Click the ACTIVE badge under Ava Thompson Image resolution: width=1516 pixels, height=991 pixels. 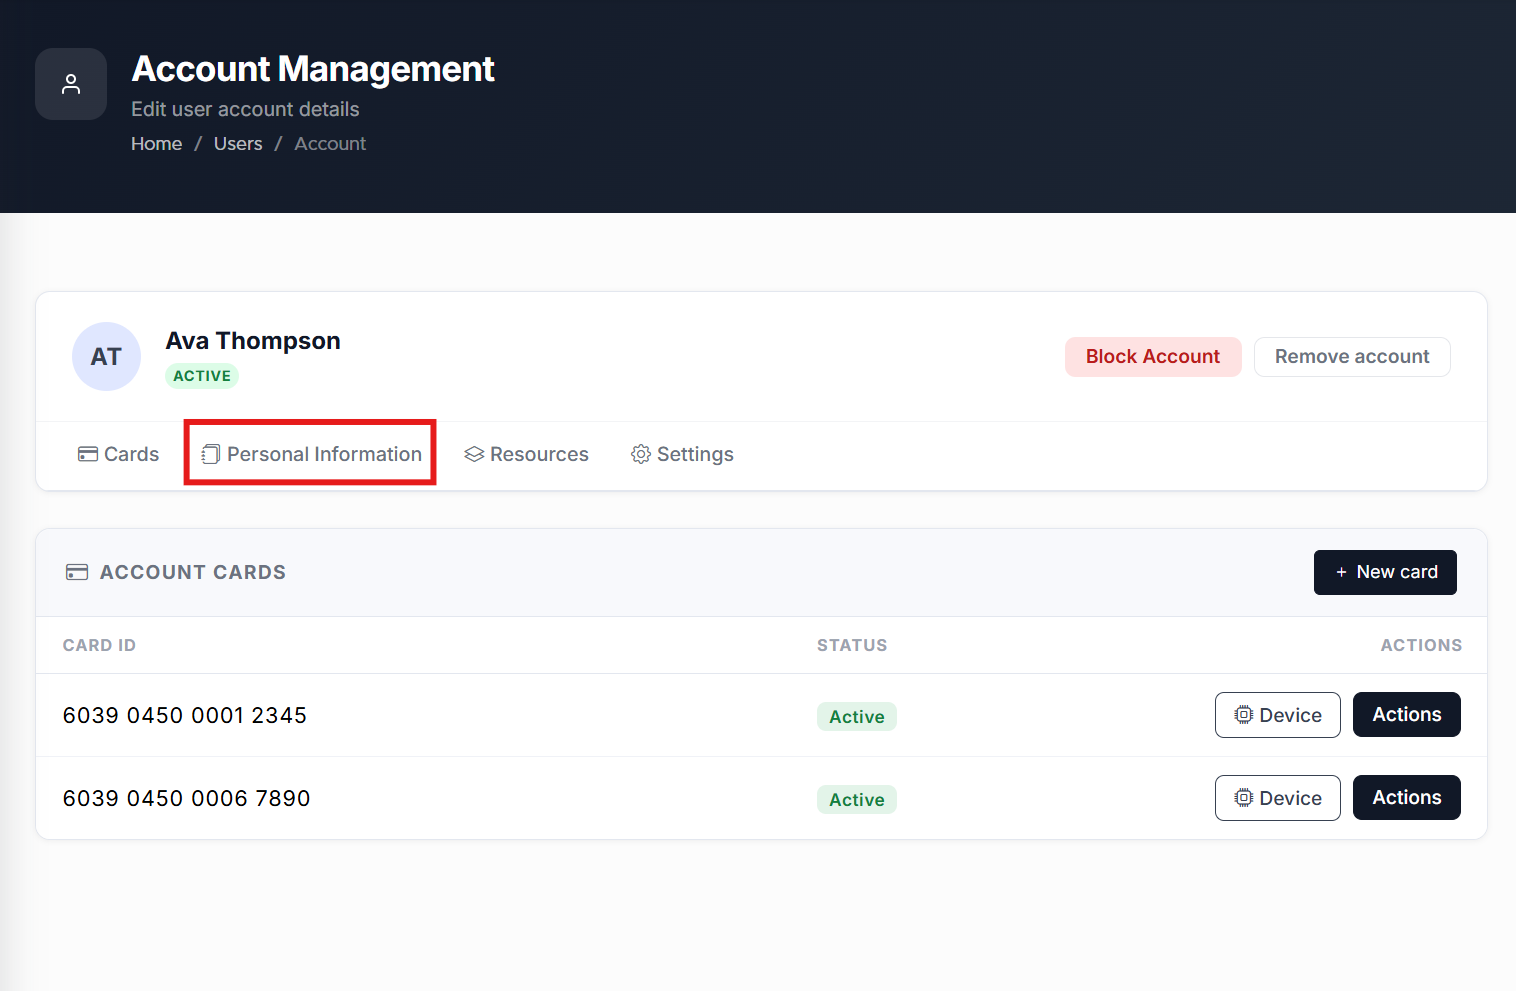click(x=202, y=376)
